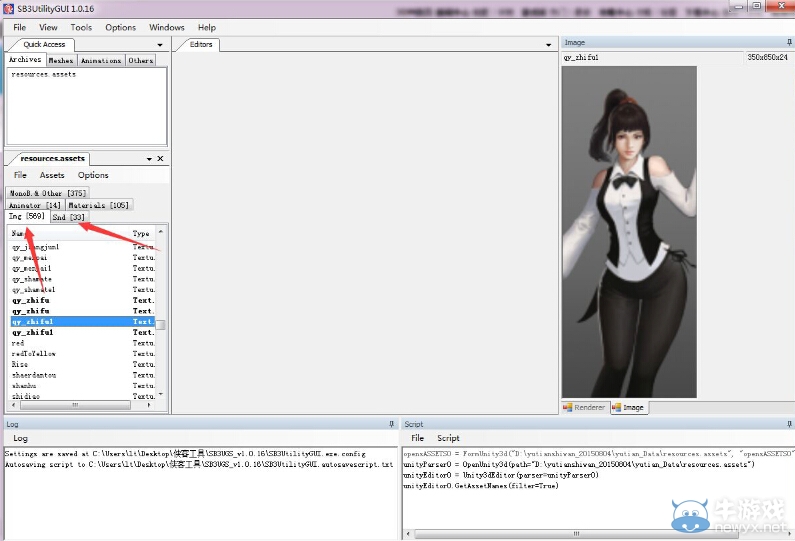Click the asset list vertical scrollbar thumb
Screen dimensions: 795x541
(x=161, y=324)
